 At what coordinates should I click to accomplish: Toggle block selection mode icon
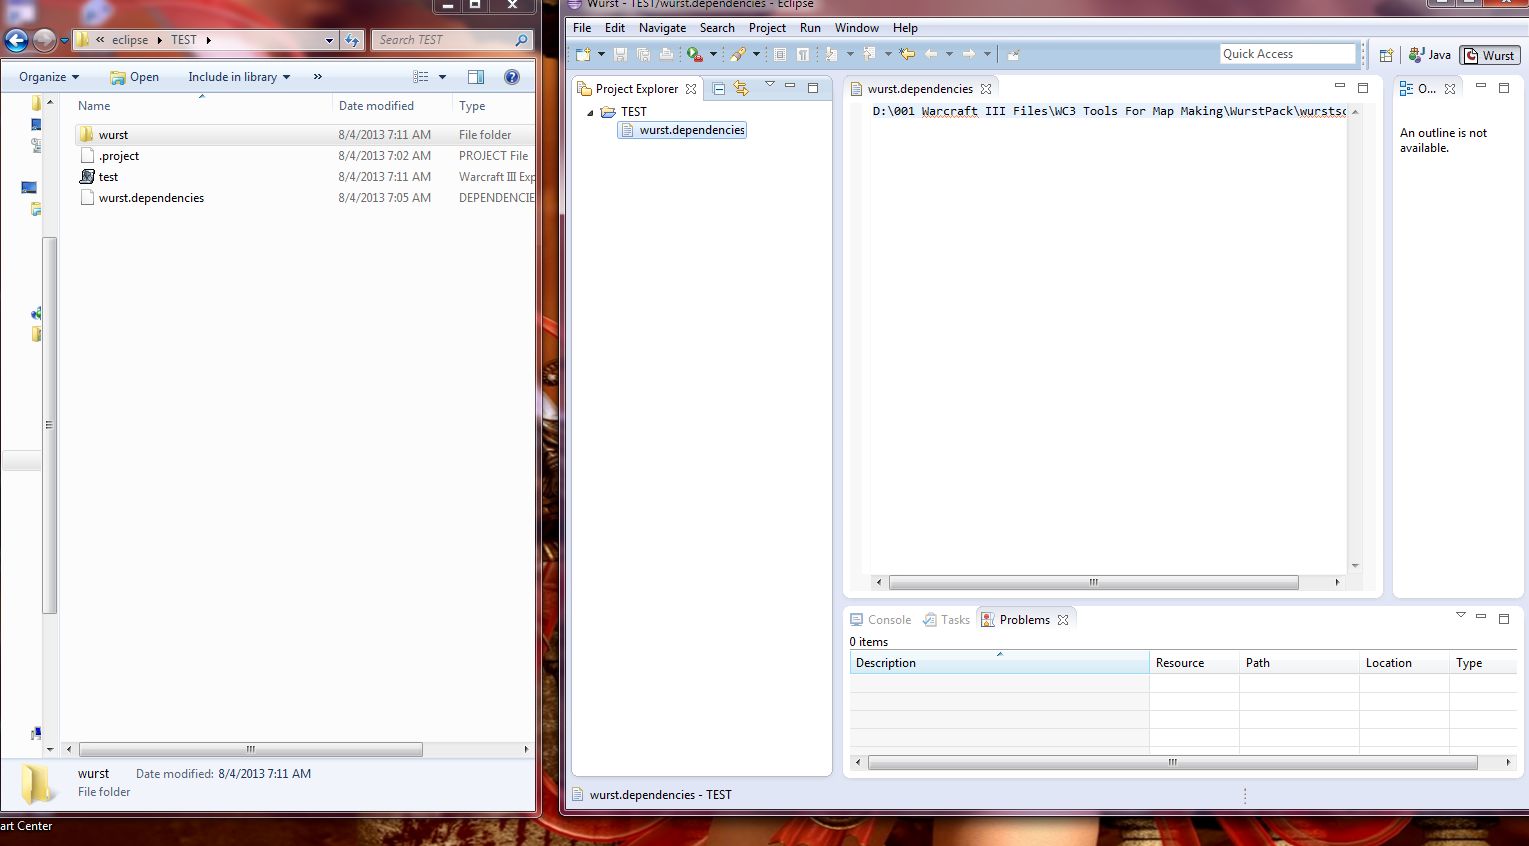pyautogui.click(x=780, y=54)
